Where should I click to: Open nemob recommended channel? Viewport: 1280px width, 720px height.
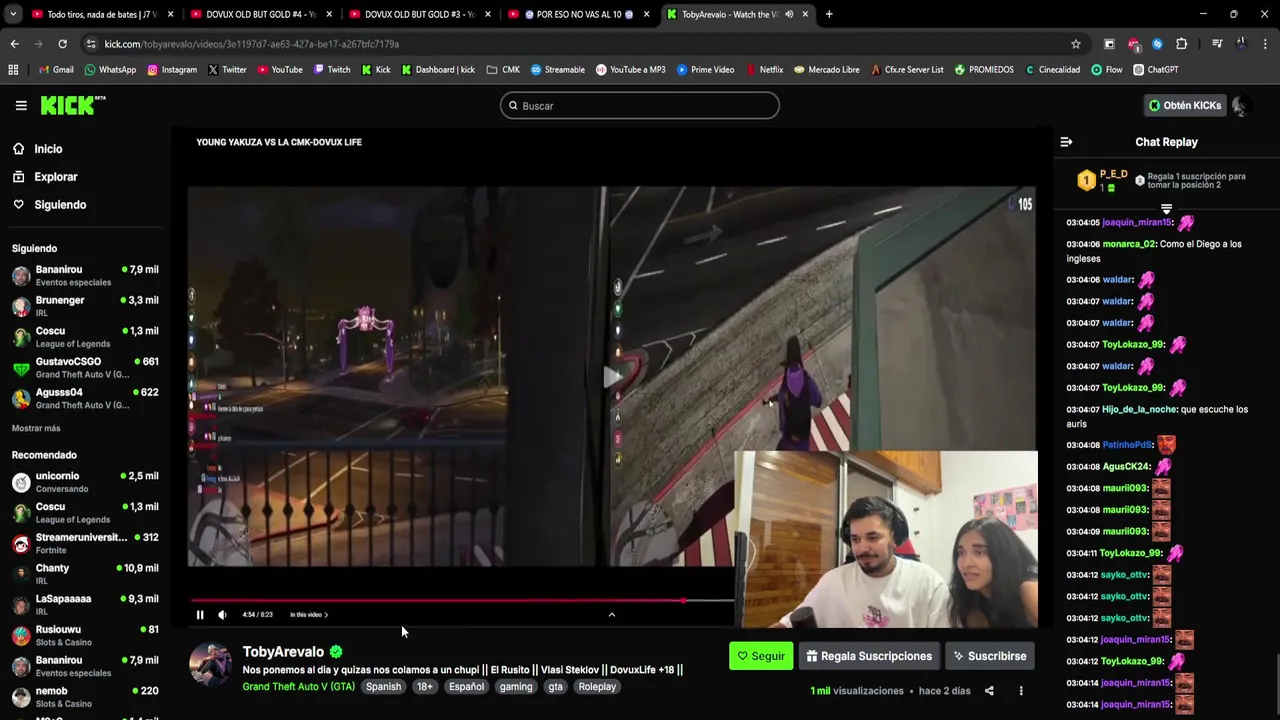[x=85, y=697]
